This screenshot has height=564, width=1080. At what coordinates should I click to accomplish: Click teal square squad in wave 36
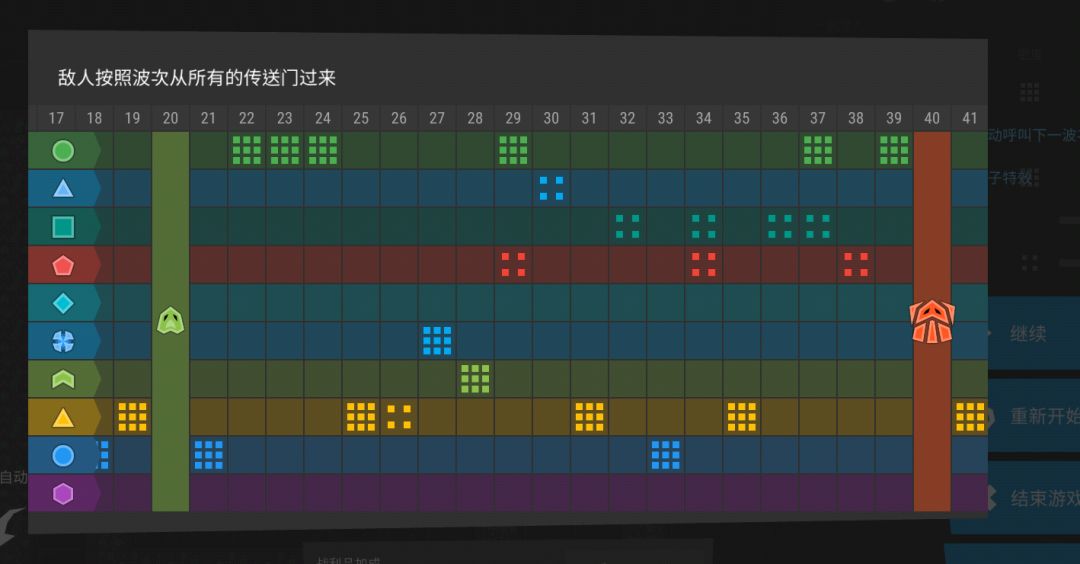(780, 227)
